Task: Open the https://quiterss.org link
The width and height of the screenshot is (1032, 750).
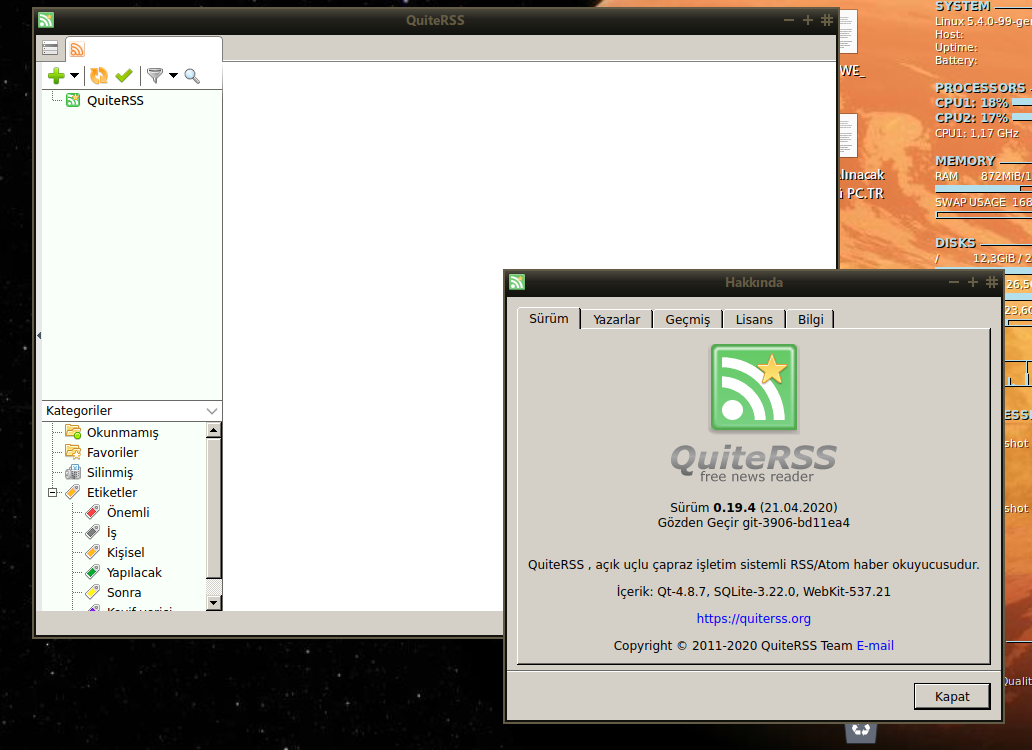Action: (x=754, y=618)
